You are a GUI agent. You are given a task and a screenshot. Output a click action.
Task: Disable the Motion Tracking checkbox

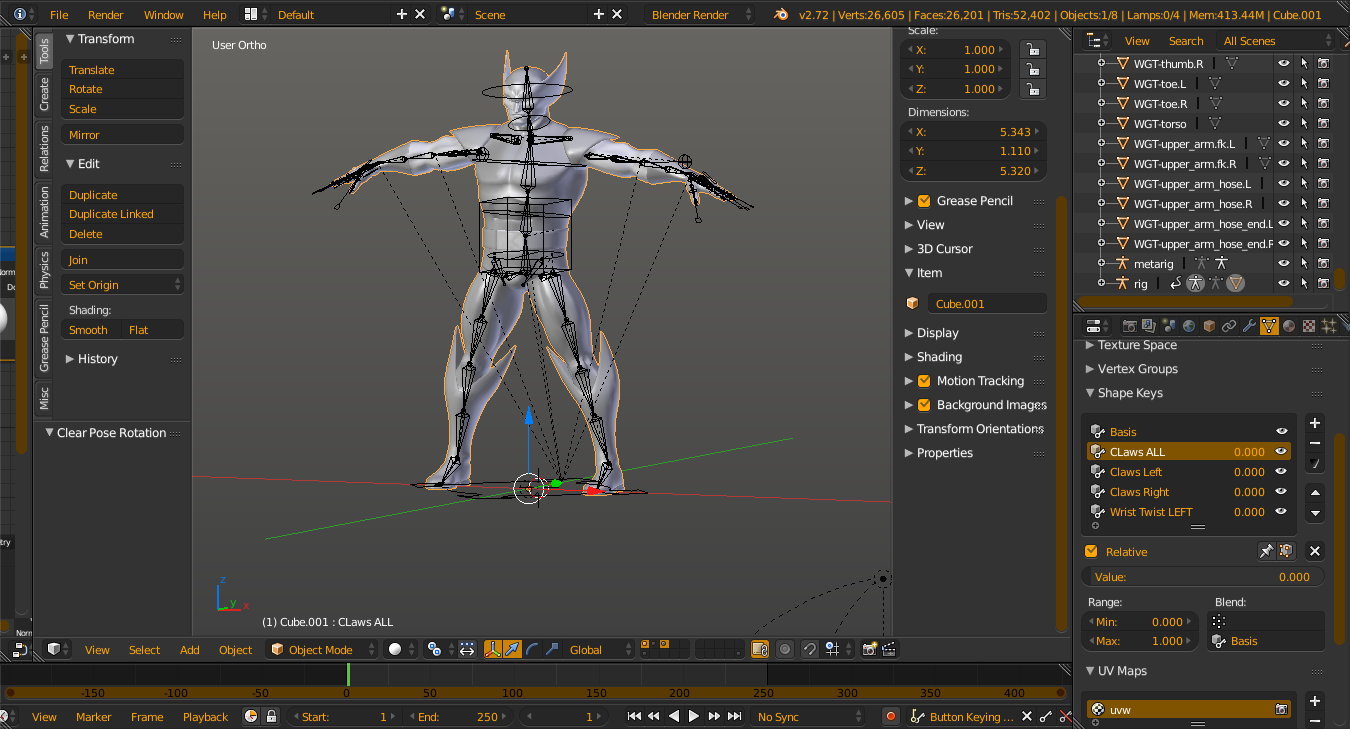pyautogui.click(x=924, y=381)
